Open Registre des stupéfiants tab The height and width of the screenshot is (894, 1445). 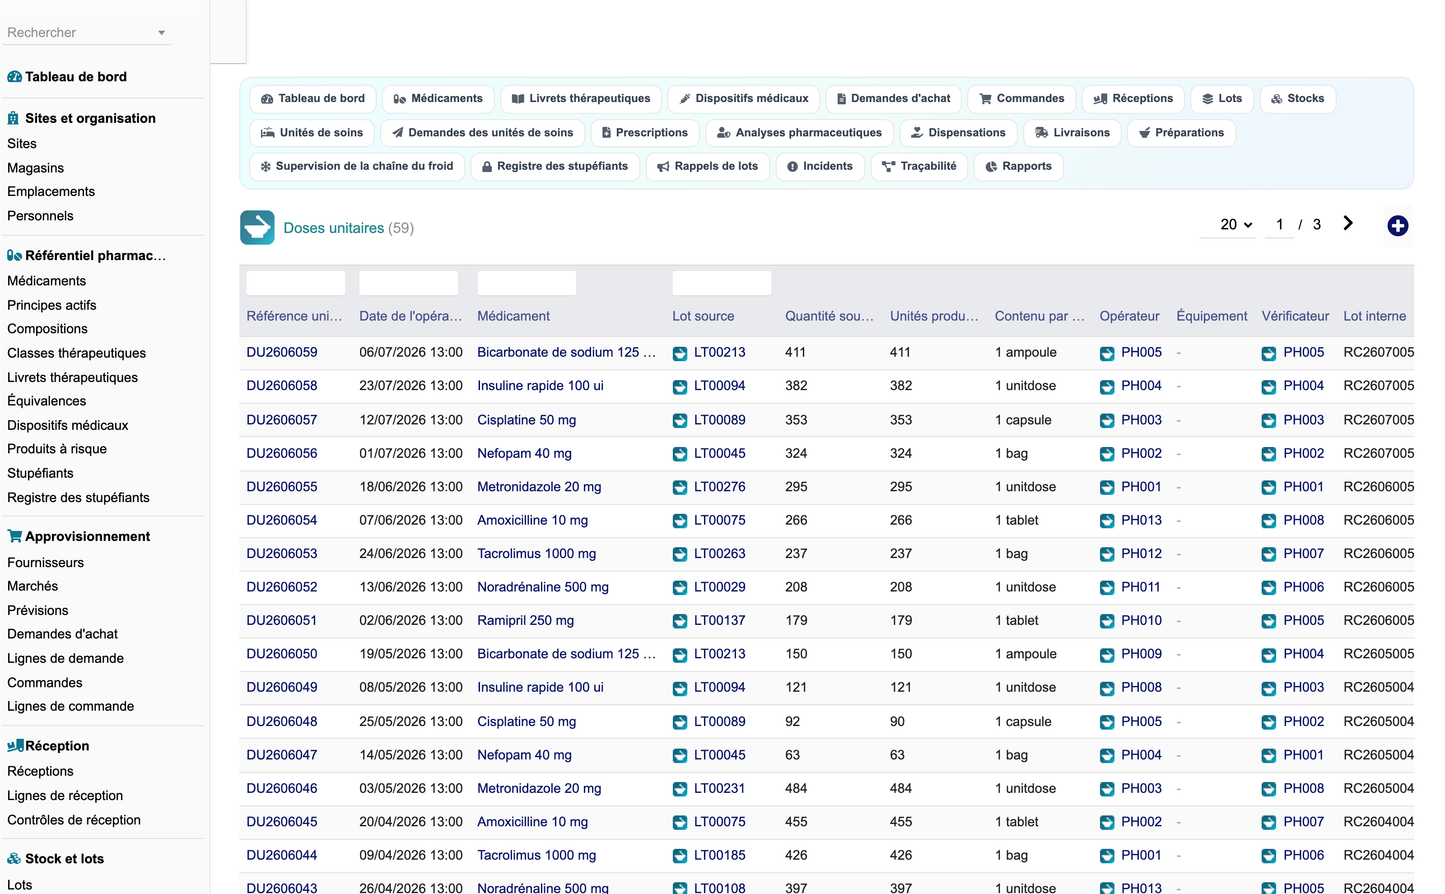point(555,166)
